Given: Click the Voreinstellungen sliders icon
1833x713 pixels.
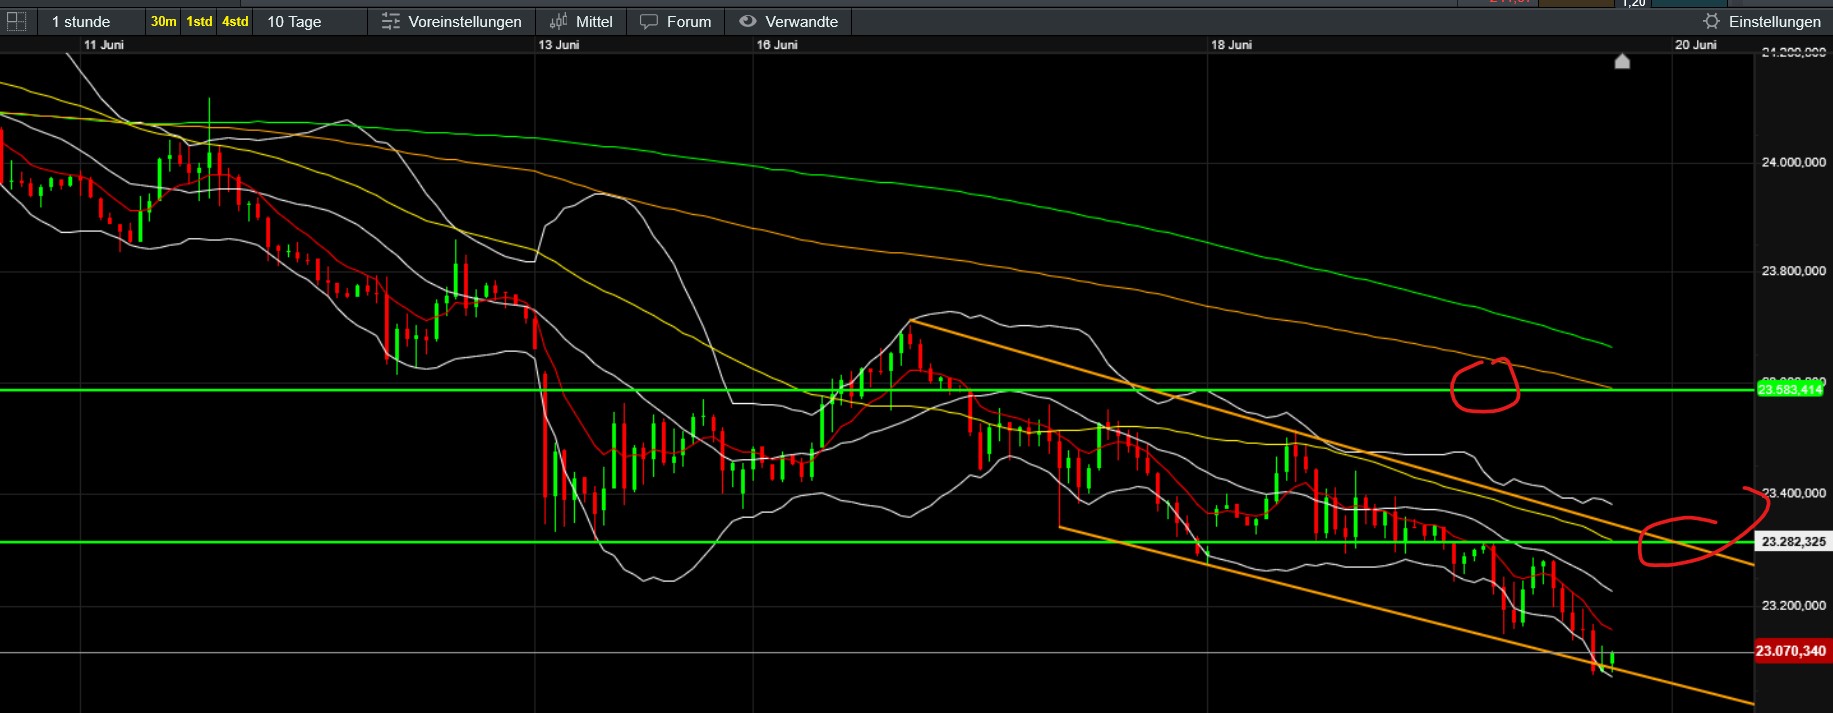Looking at the screenshot, I should click(x=391, y=21).
